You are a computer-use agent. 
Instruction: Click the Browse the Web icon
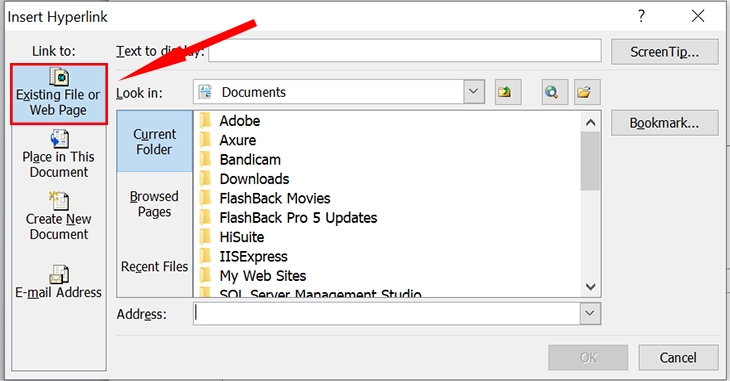point(554,92)
